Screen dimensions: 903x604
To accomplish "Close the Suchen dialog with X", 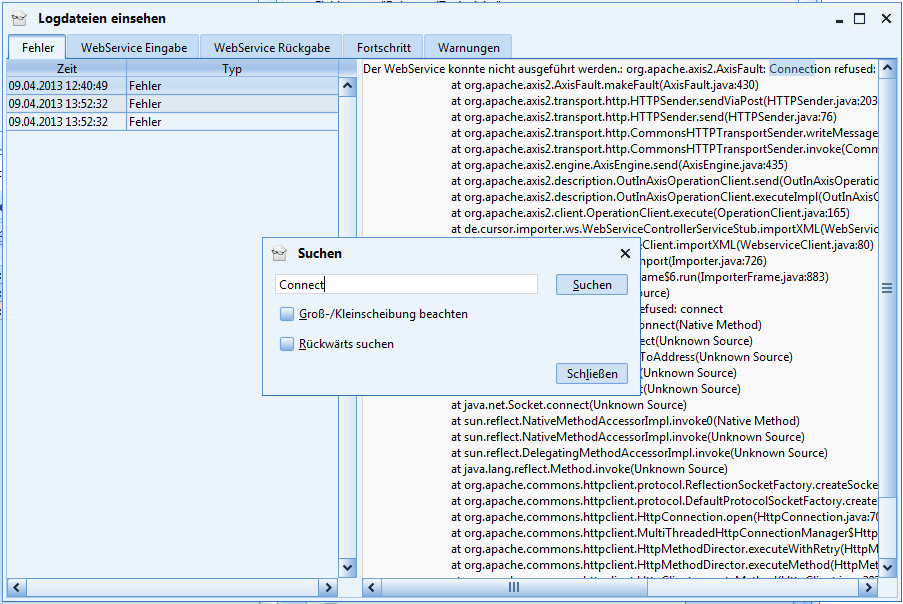I will [x=625, y=254].
